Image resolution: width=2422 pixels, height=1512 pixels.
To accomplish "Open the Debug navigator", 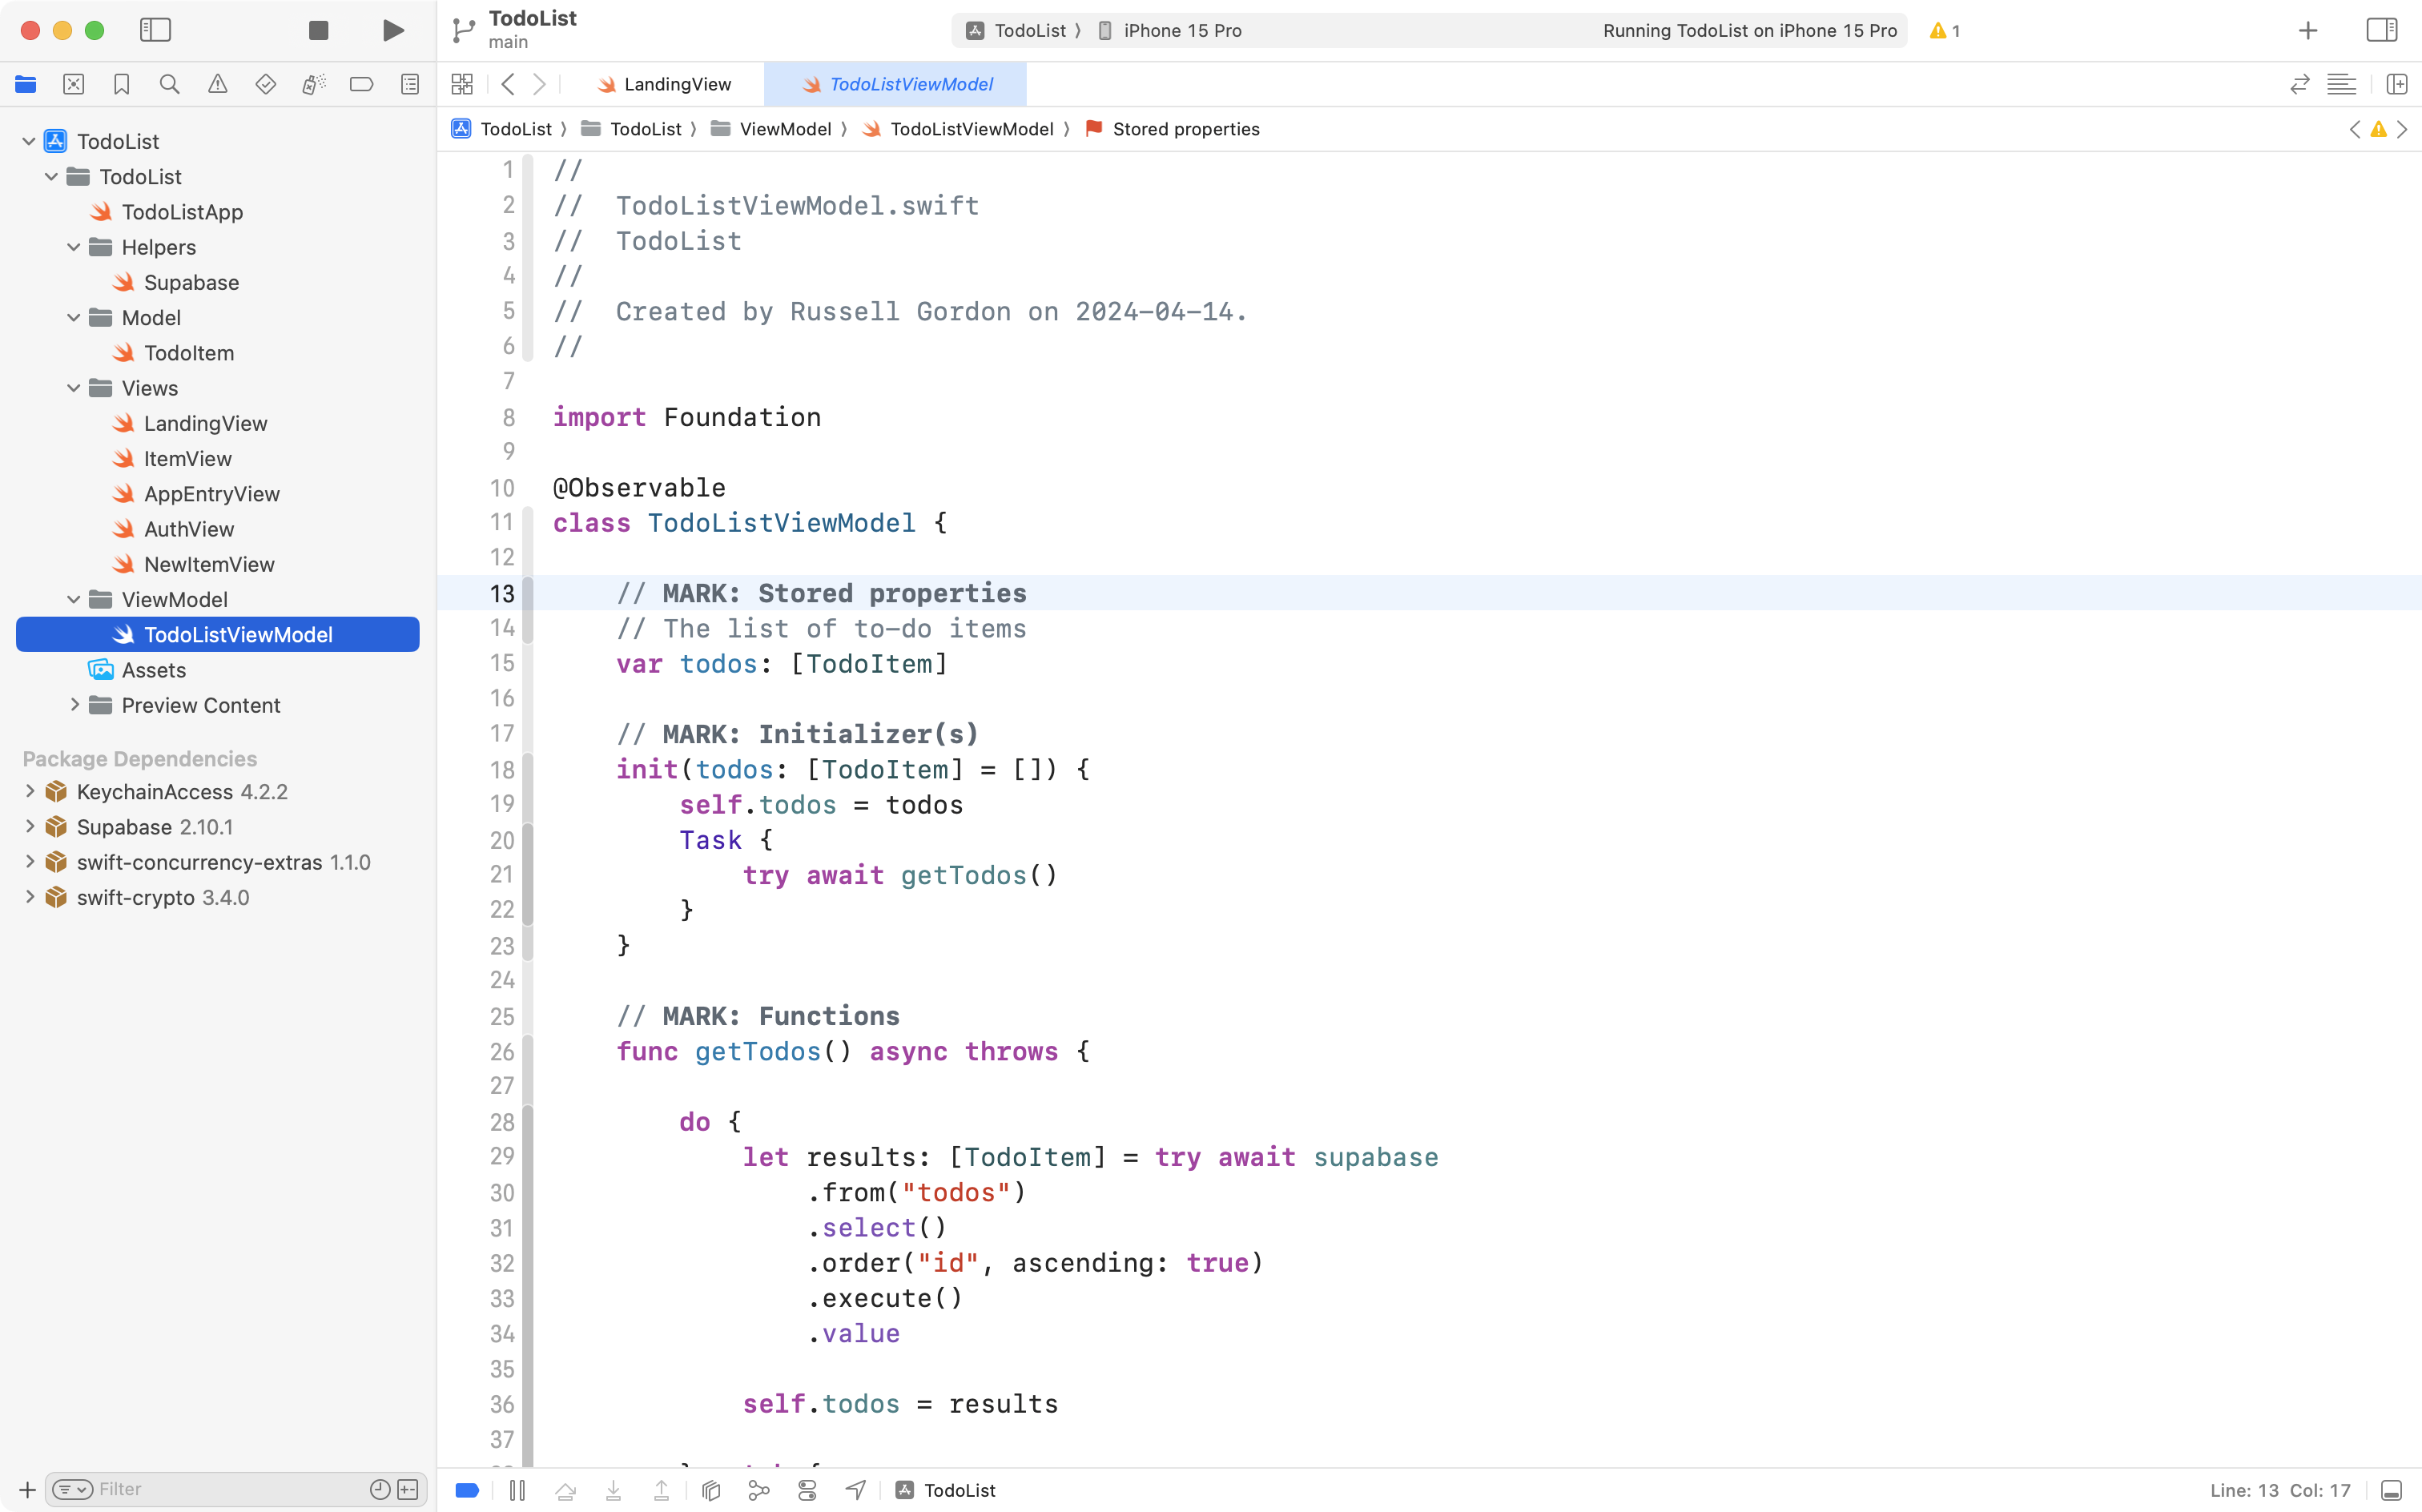I will (314, 84).
